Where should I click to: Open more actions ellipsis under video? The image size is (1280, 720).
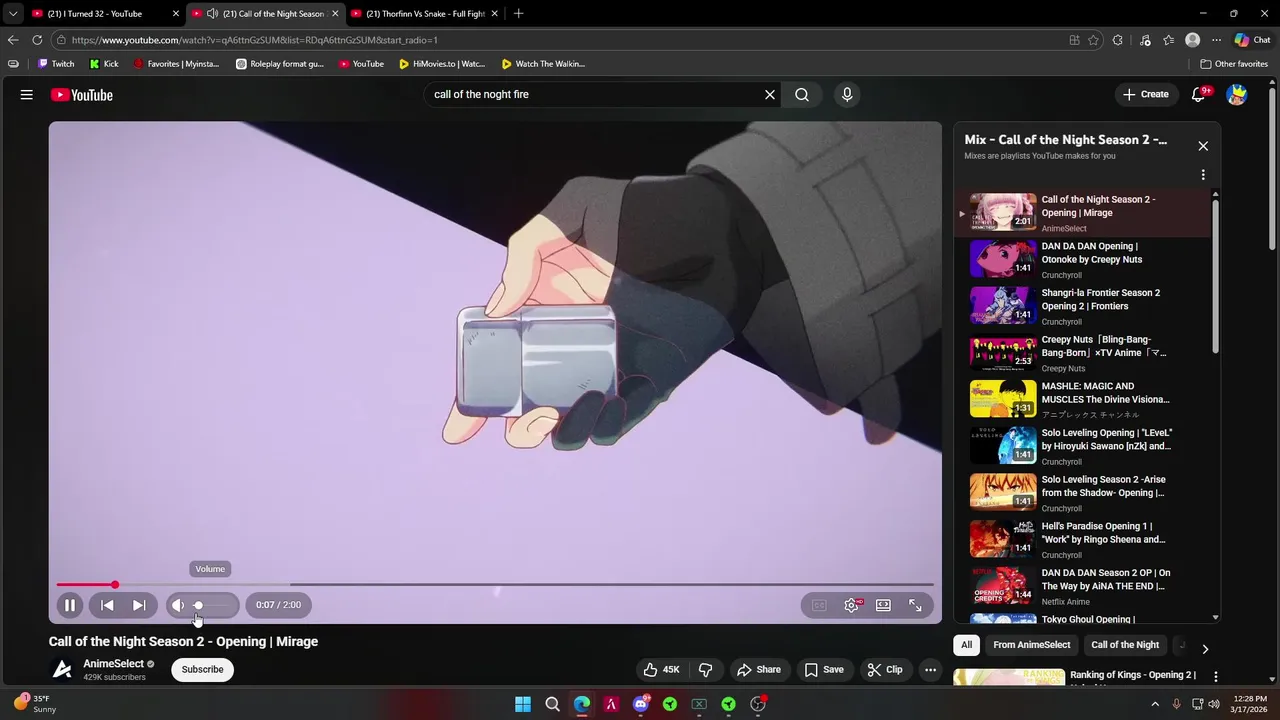pos(930,670)
